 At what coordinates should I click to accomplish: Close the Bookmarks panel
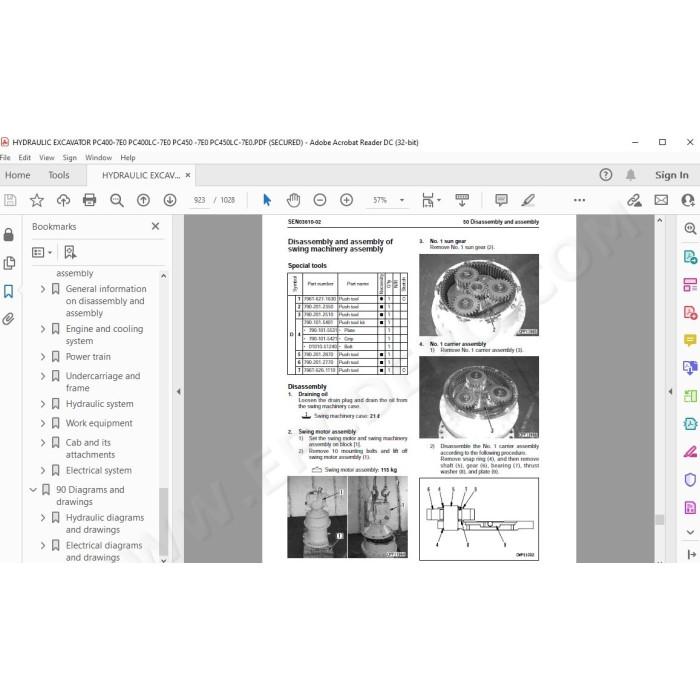click(155, 226)
